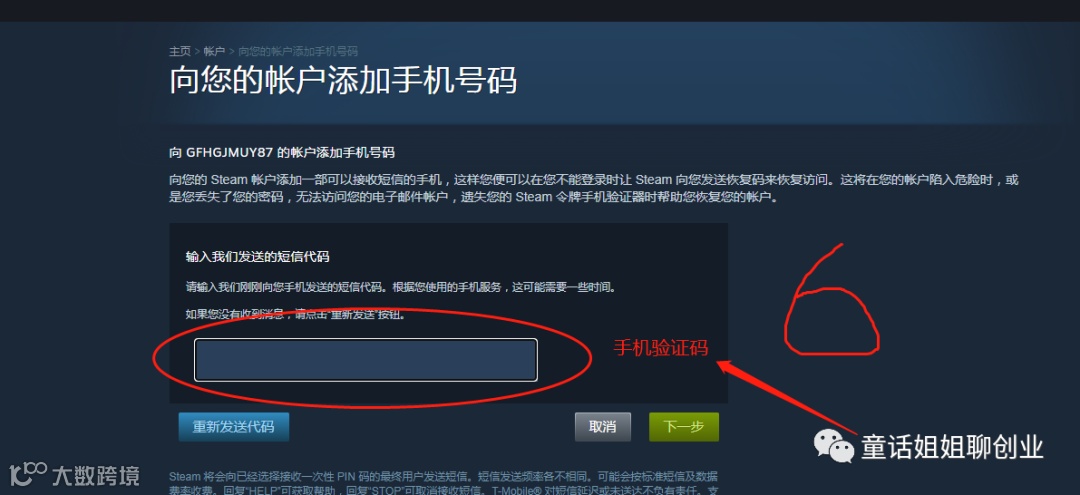Click the WeChat logo icon watermark
This screenshot has height=495, width=1080.
click(x=833, y=447)
